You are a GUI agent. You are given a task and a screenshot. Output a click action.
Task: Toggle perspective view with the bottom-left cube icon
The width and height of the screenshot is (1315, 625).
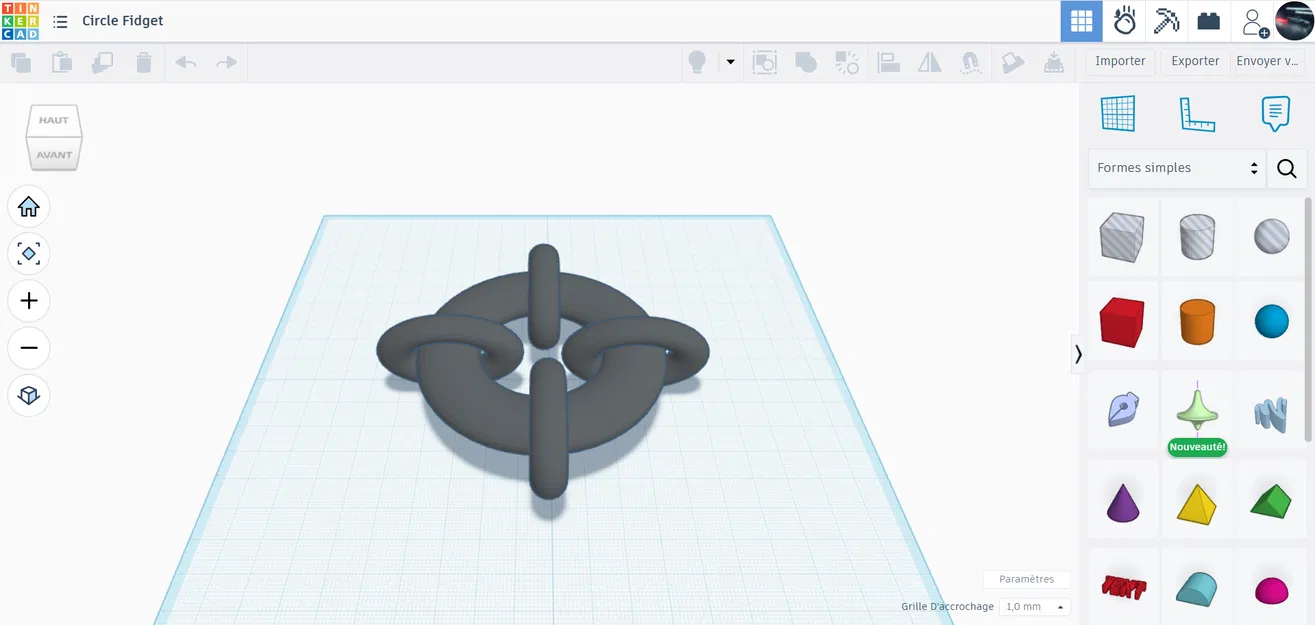pos(29,395)
